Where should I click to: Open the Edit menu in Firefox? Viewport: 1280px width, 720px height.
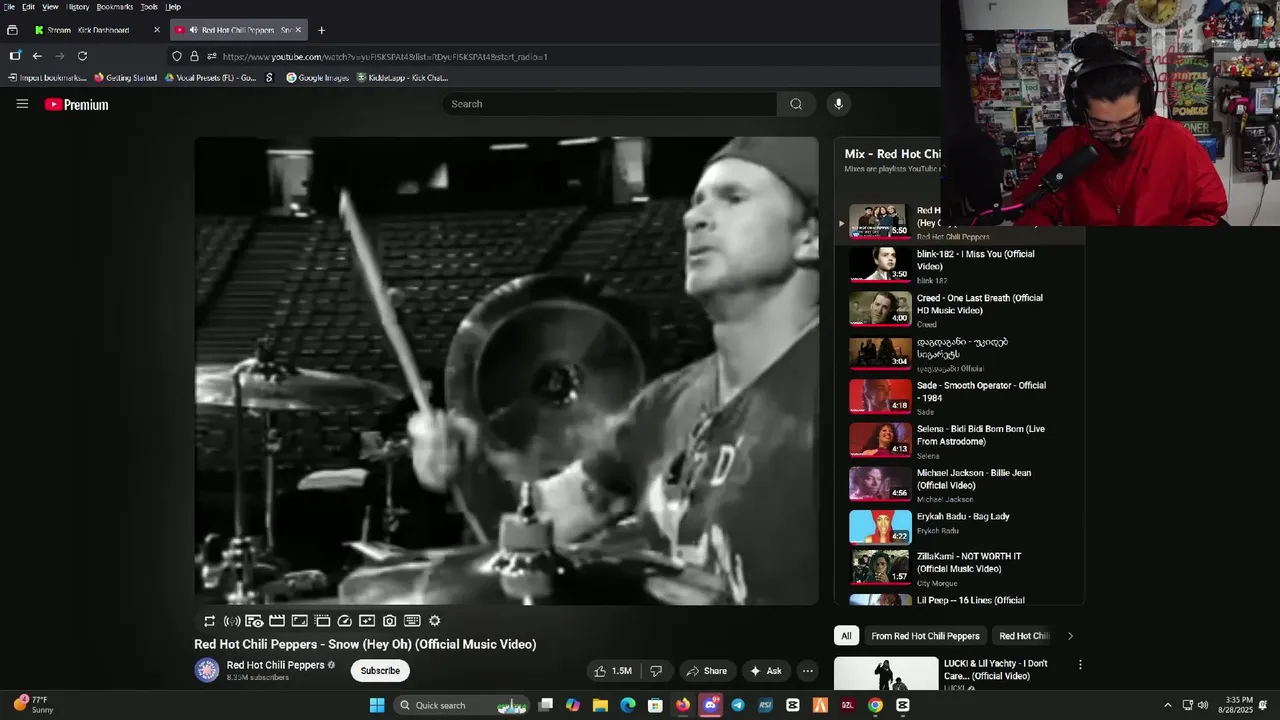coord(28,7)
